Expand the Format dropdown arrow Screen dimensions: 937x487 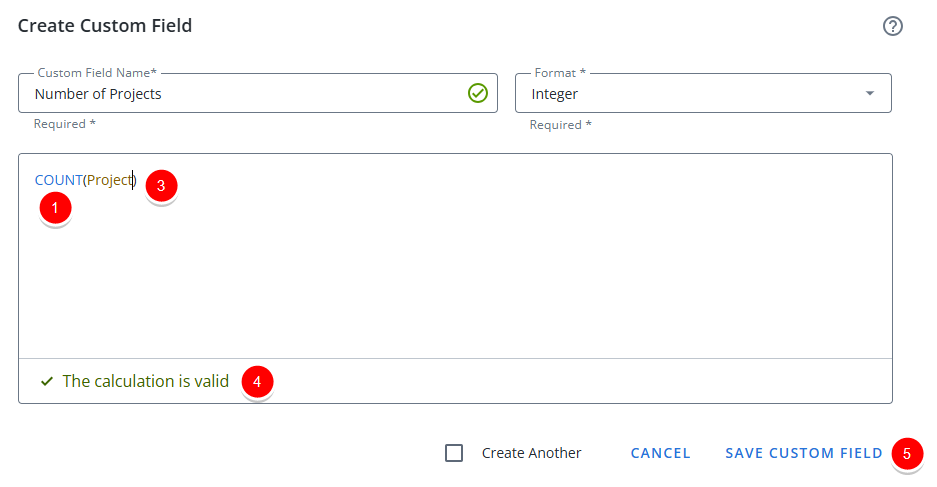click(x=870, y=93)
